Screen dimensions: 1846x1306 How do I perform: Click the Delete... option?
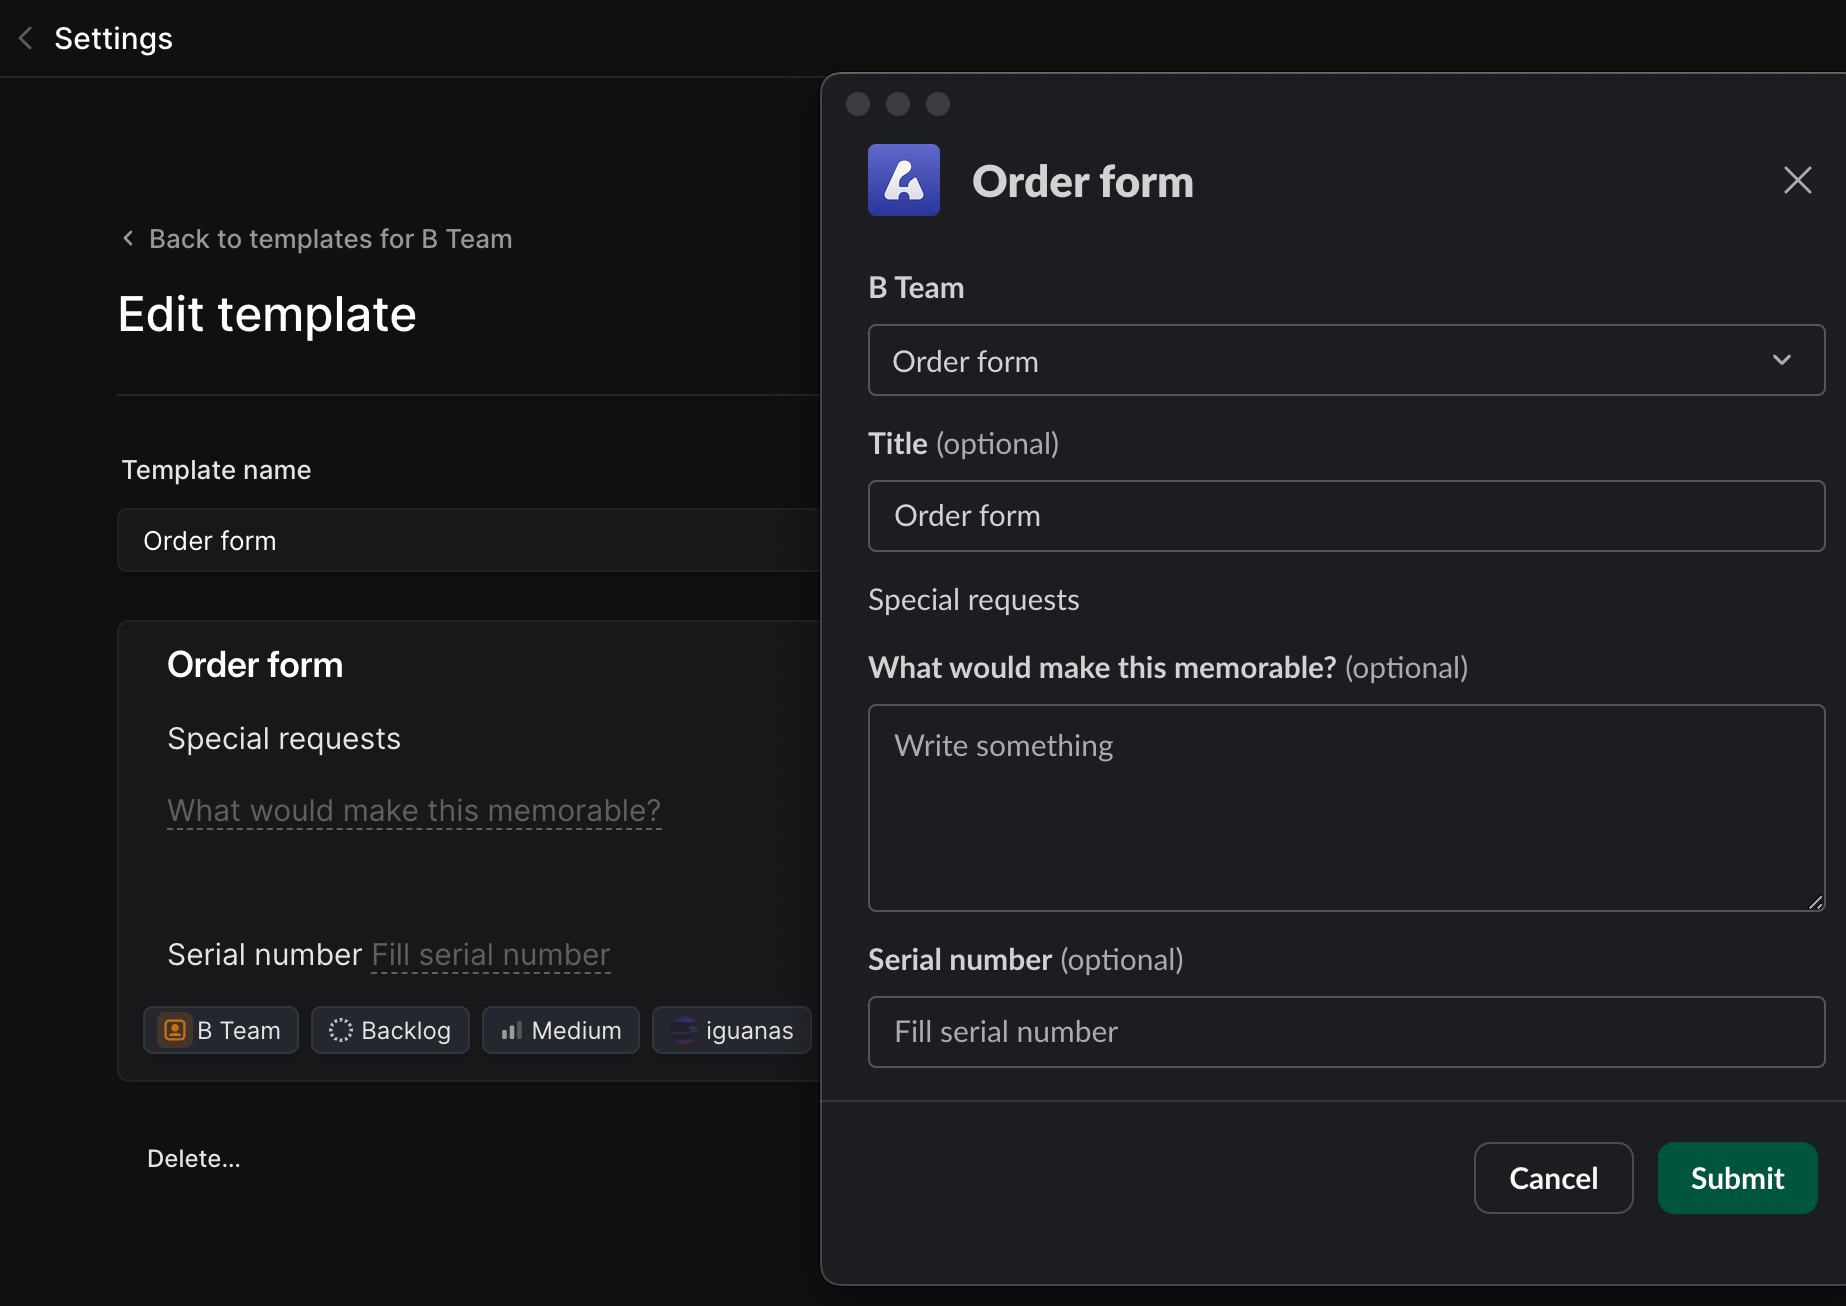tap(193, 1158)
